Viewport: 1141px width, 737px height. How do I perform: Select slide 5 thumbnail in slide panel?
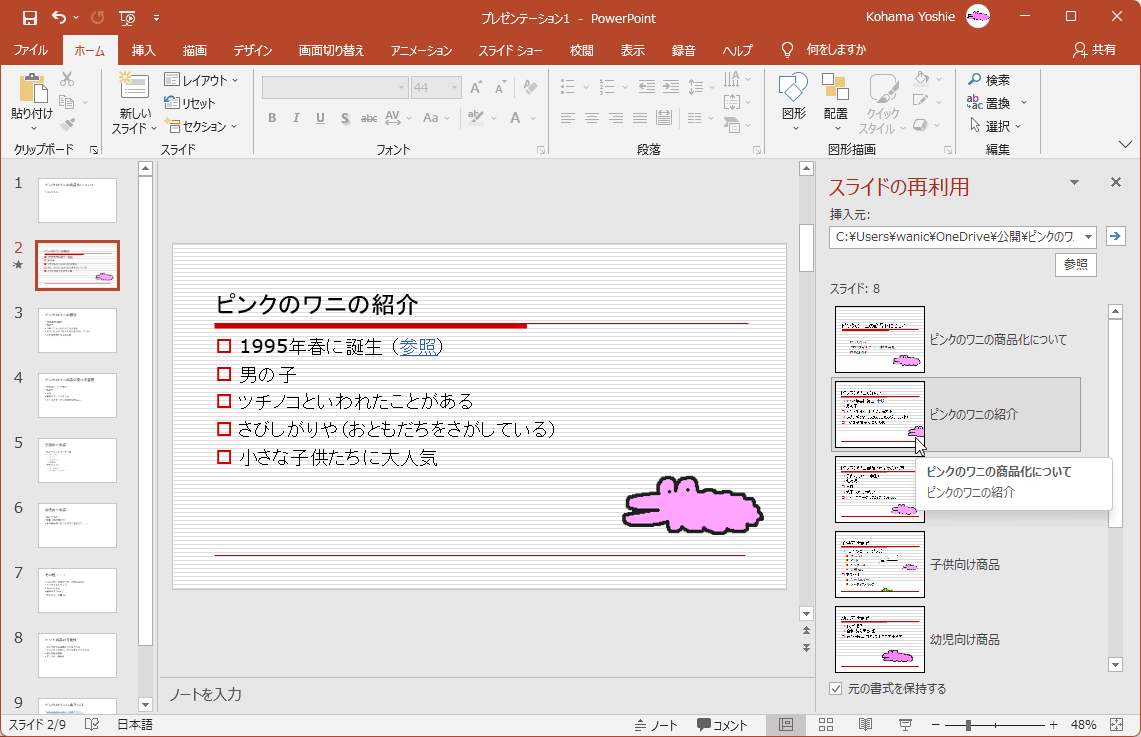click(77, 460)
